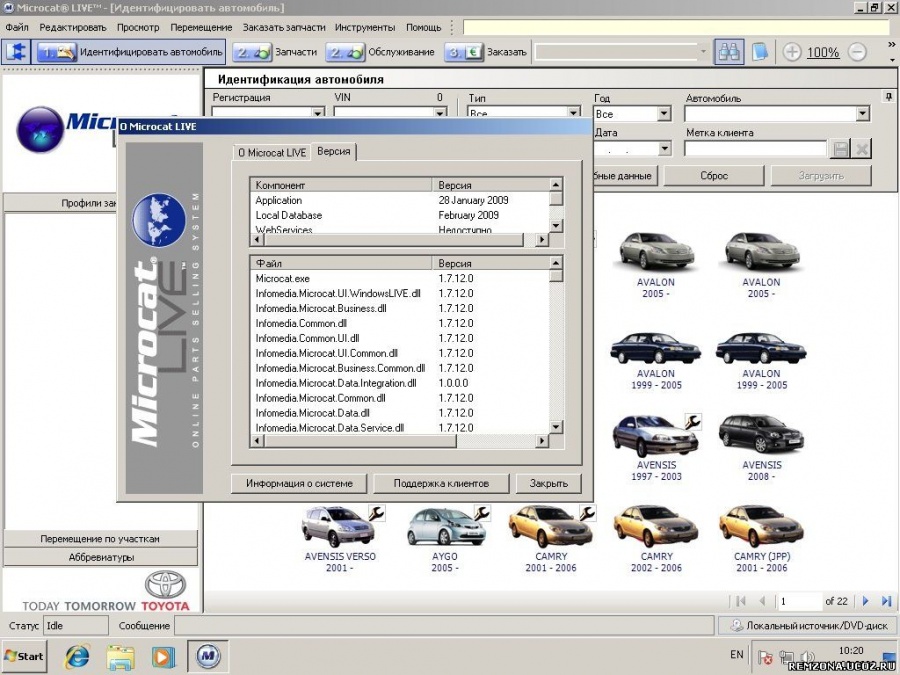Click the save diskette icon by customer label
Screen dimensions: 900x675
(840, 149)
